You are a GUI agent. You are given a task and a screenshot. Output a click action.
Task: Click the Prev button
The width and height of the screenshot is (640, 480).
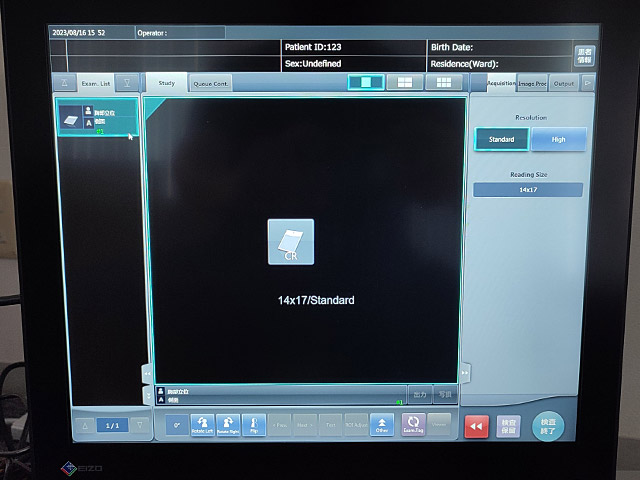[x=280, y=425]
